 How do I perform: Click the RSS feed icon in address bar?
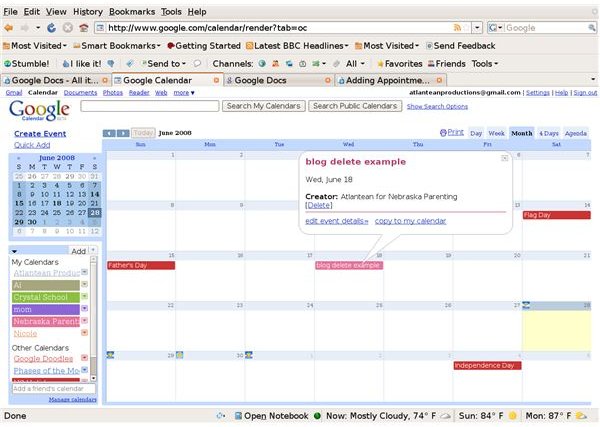457,28
